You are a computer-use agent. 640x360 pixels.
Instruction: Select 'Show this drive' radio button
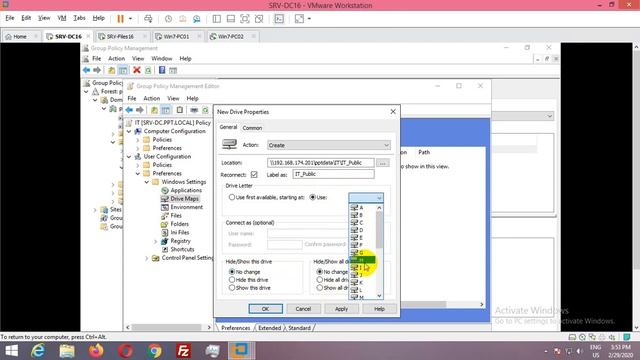[x=232, y=288]
